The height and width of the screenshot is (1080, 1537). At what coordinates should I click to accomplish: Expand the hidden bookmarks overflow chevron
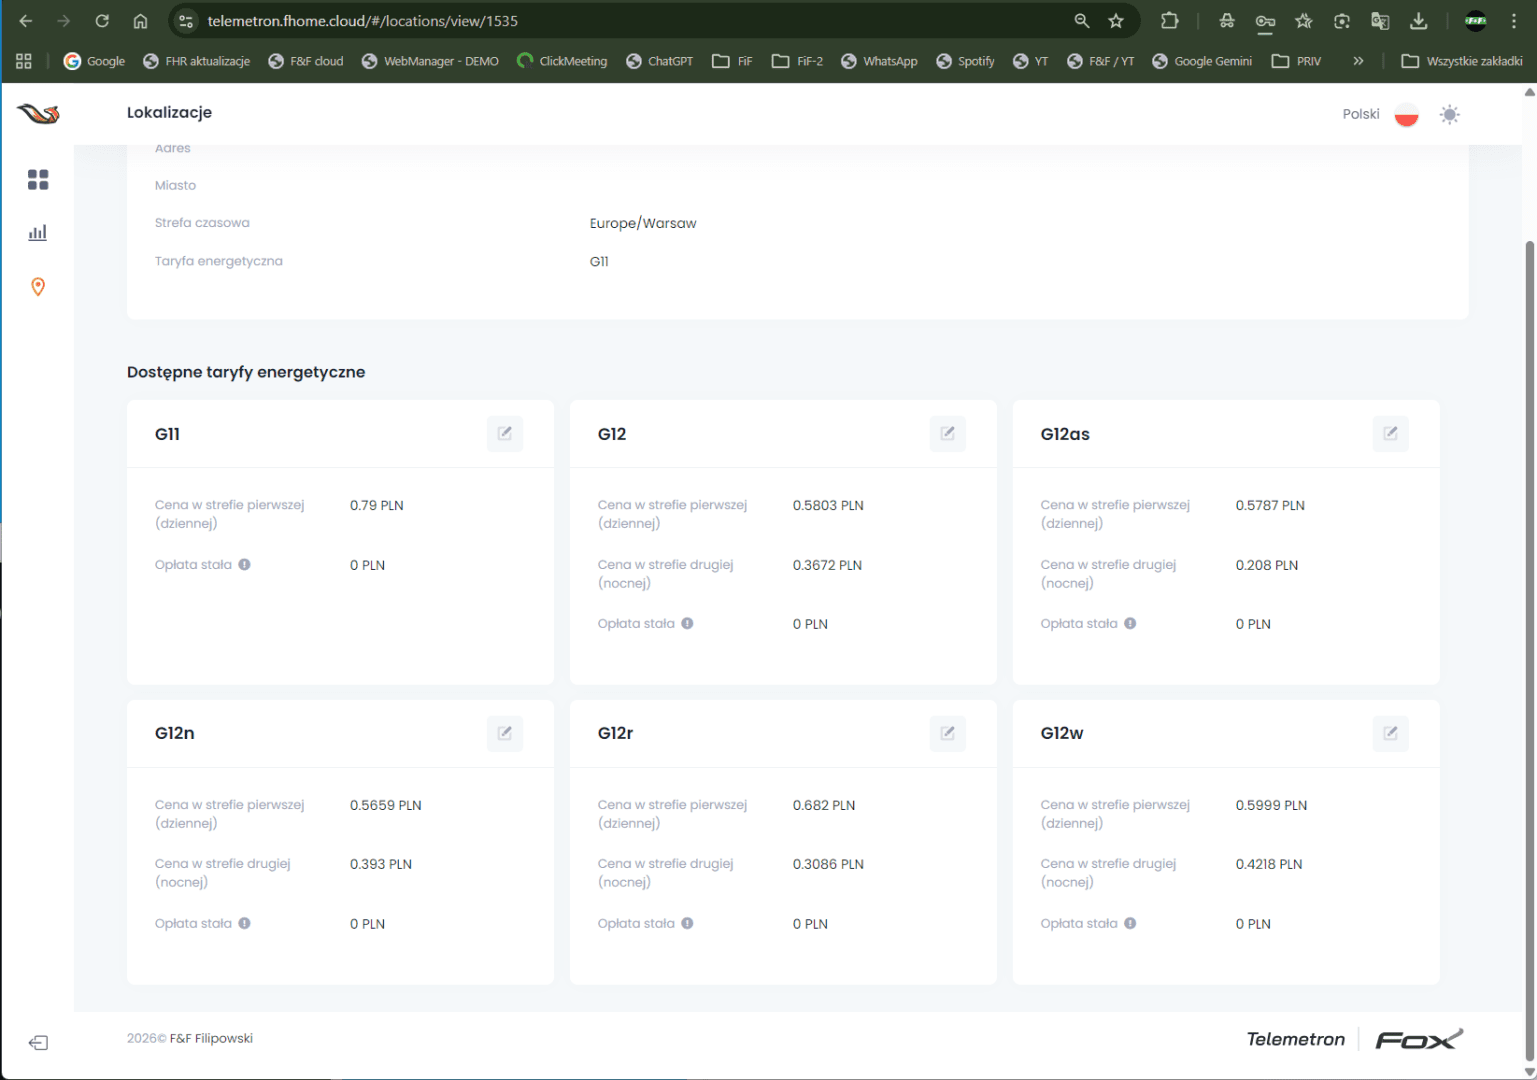(1358, 61)
